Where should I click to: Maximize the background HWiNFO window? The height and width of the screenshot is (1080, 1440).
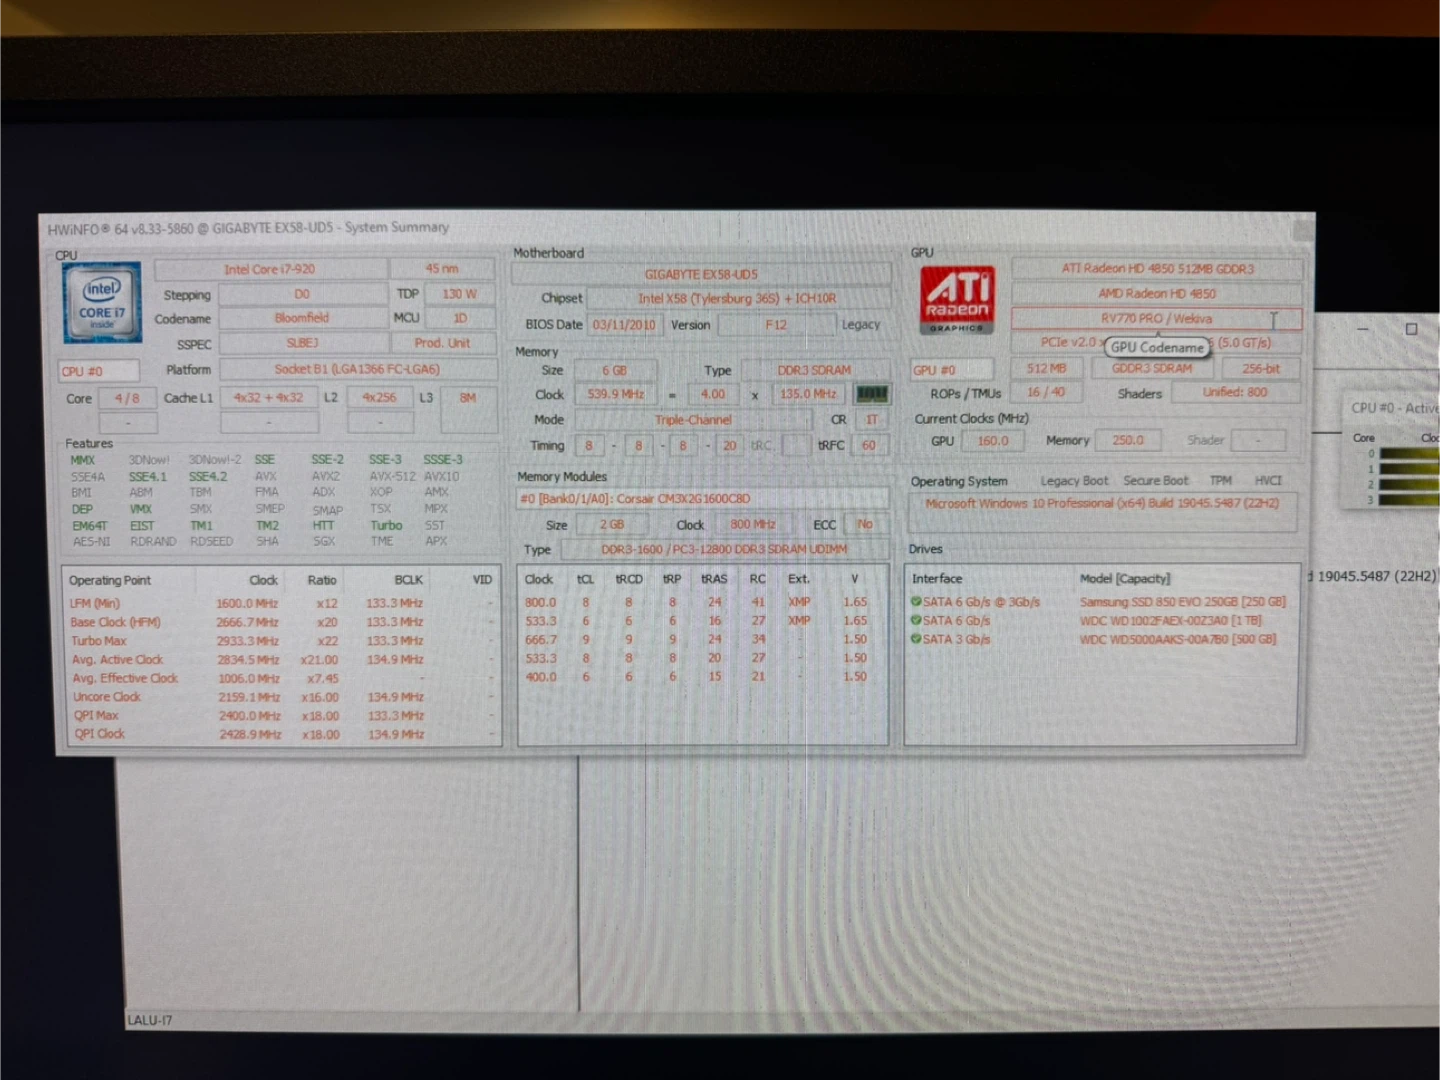pos(1411,329)
